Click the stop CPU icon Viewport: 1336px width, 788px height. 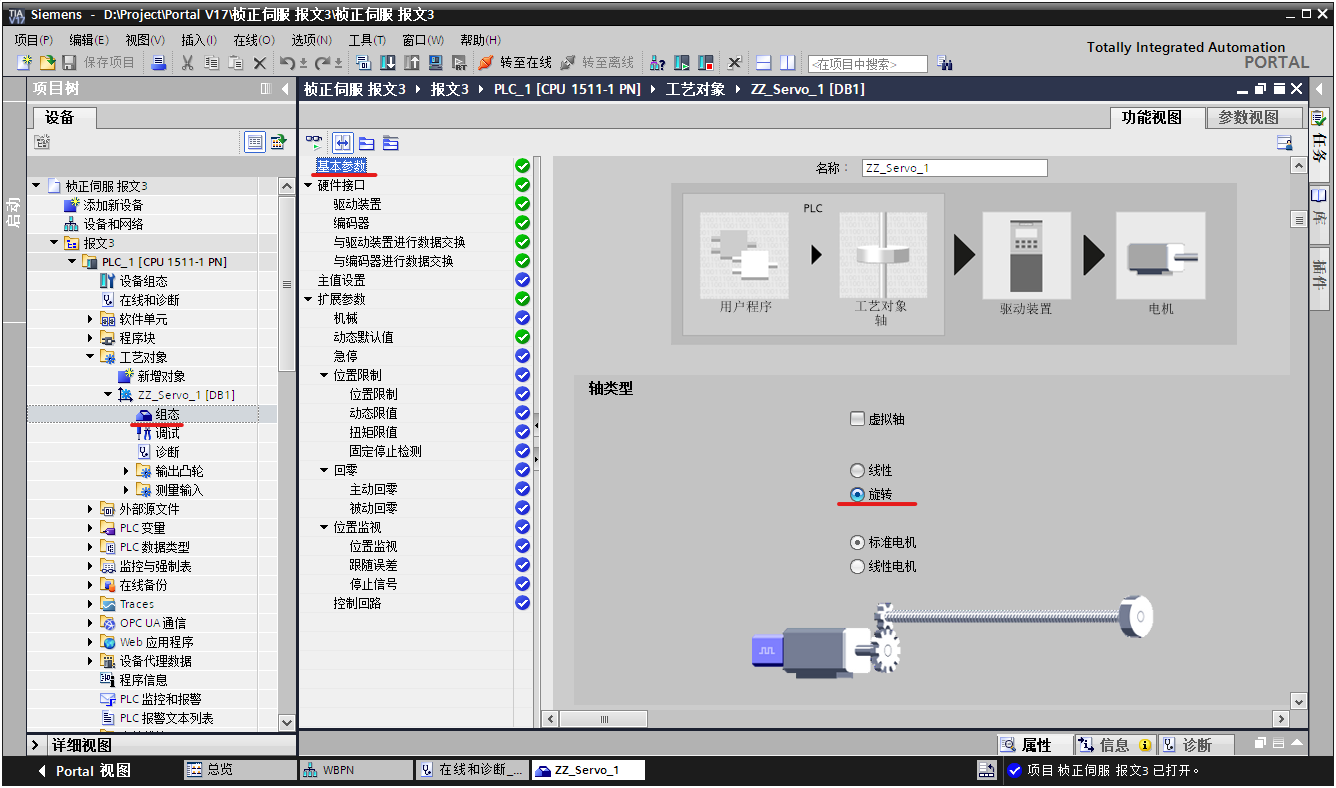[x=706, y=63]
